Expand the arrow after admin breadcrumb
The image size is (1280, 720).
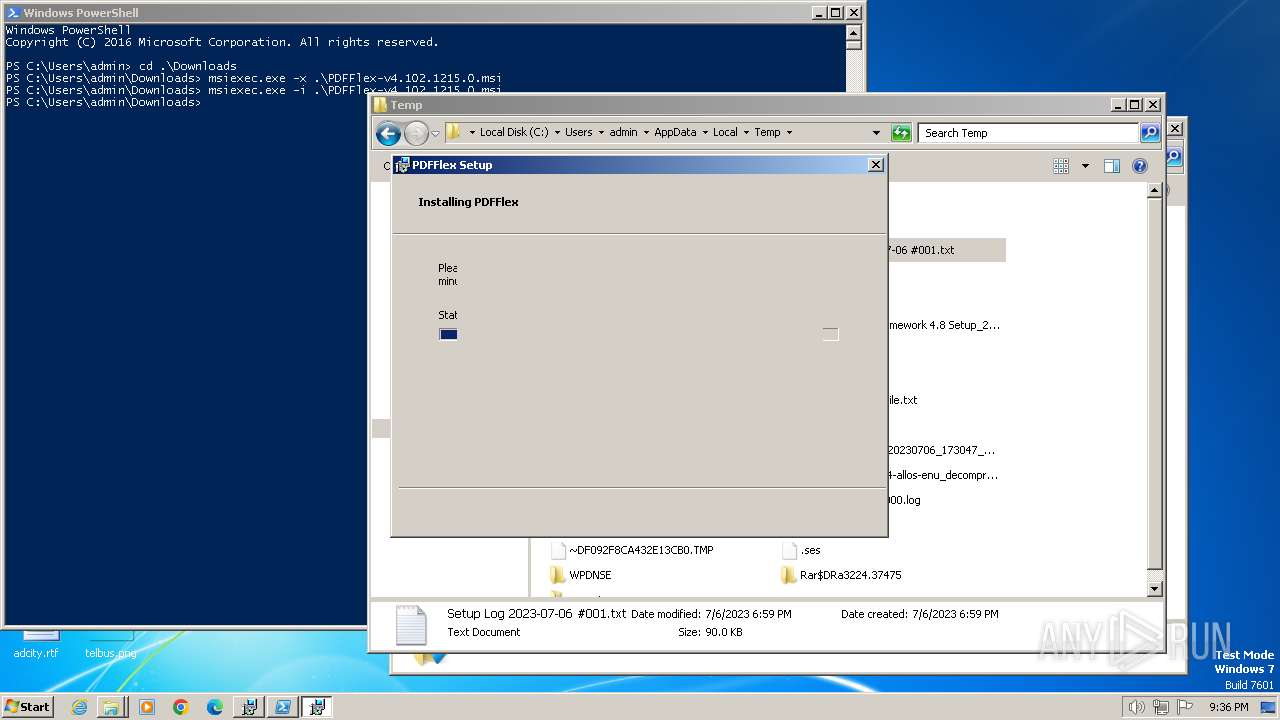point(646,132)
